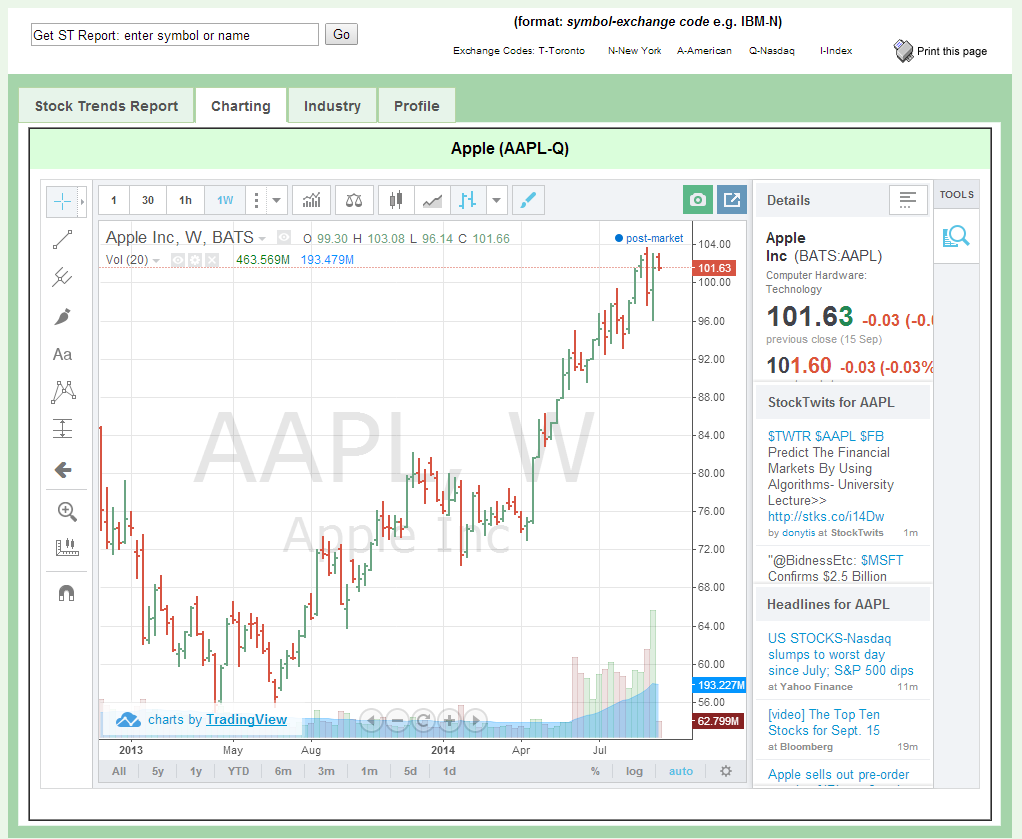Take a chart snapshot with camera icon
The height and width of the screenshot is (839, 1022).
[697, 199]
